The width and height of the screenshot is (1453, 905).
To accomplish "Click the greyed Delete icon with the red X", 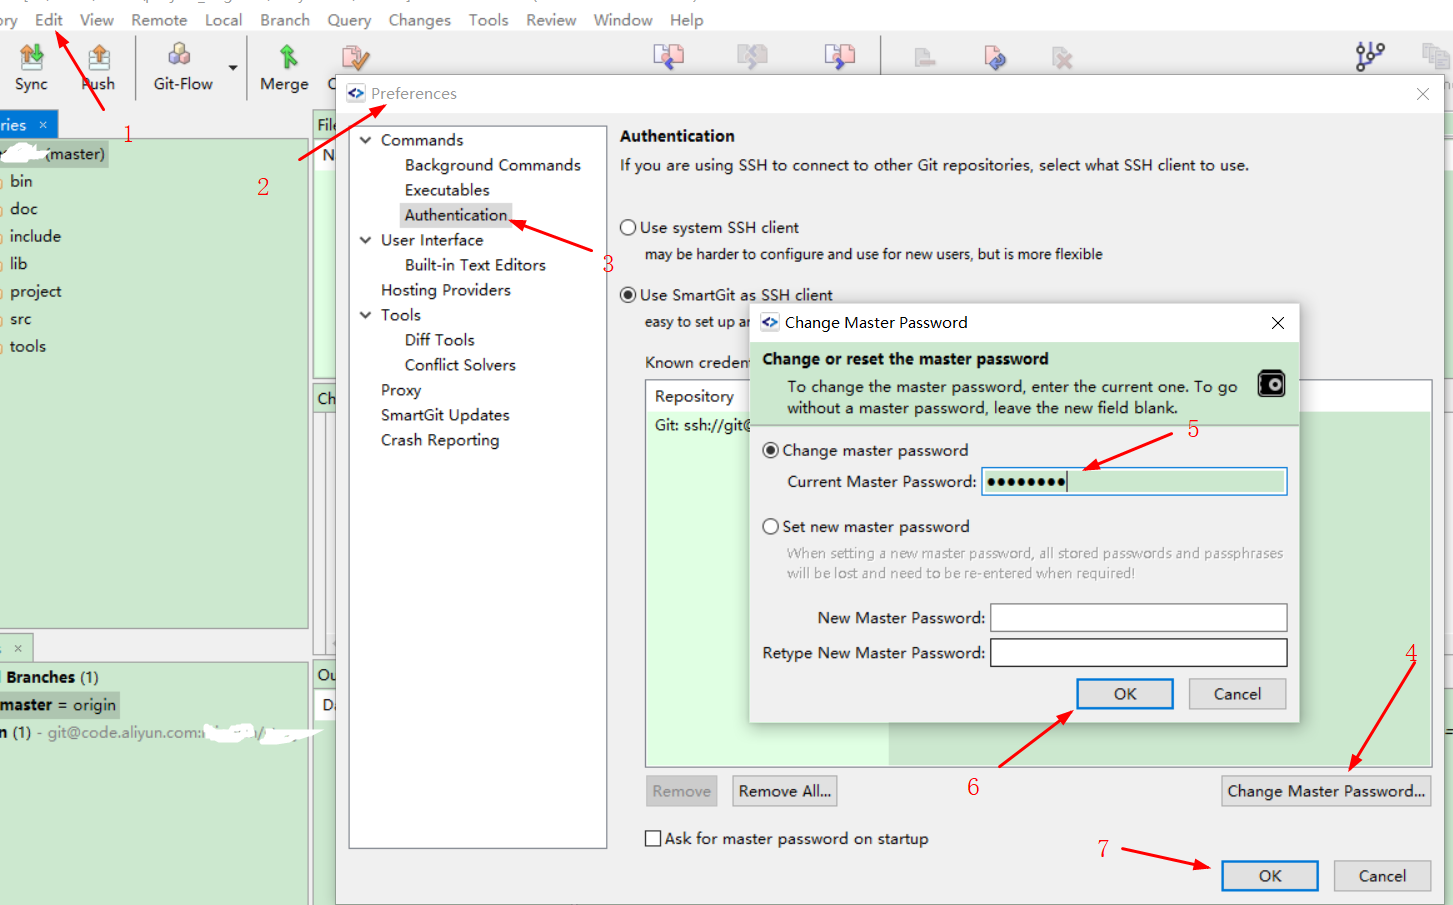I will click(x=1062, y=58).
